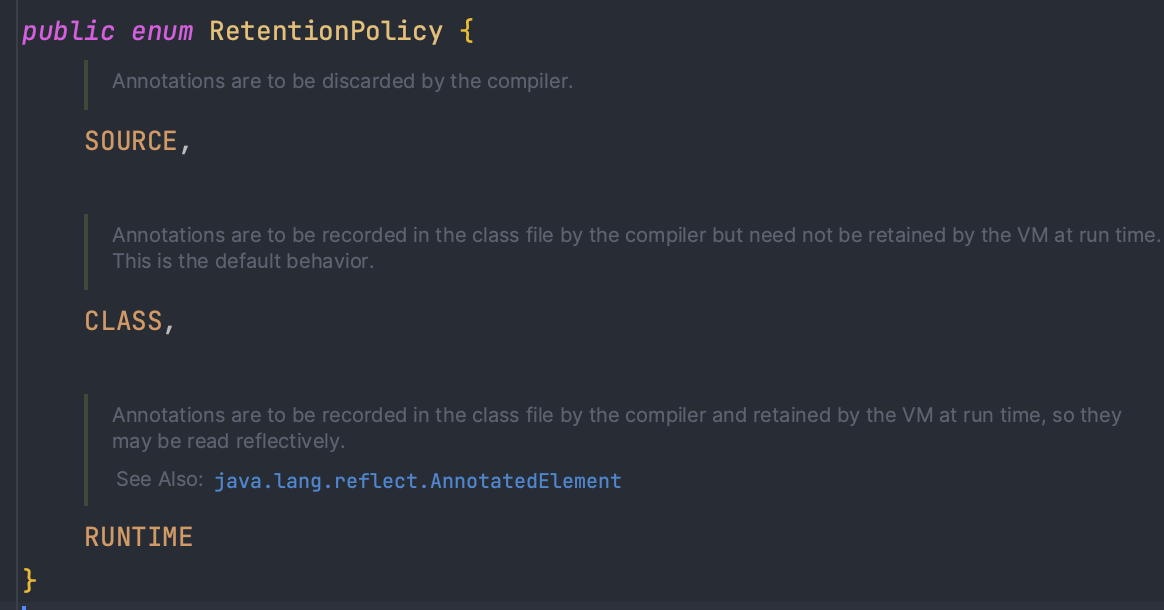Click the 'need not be retained' doc line

coord(636,235)
